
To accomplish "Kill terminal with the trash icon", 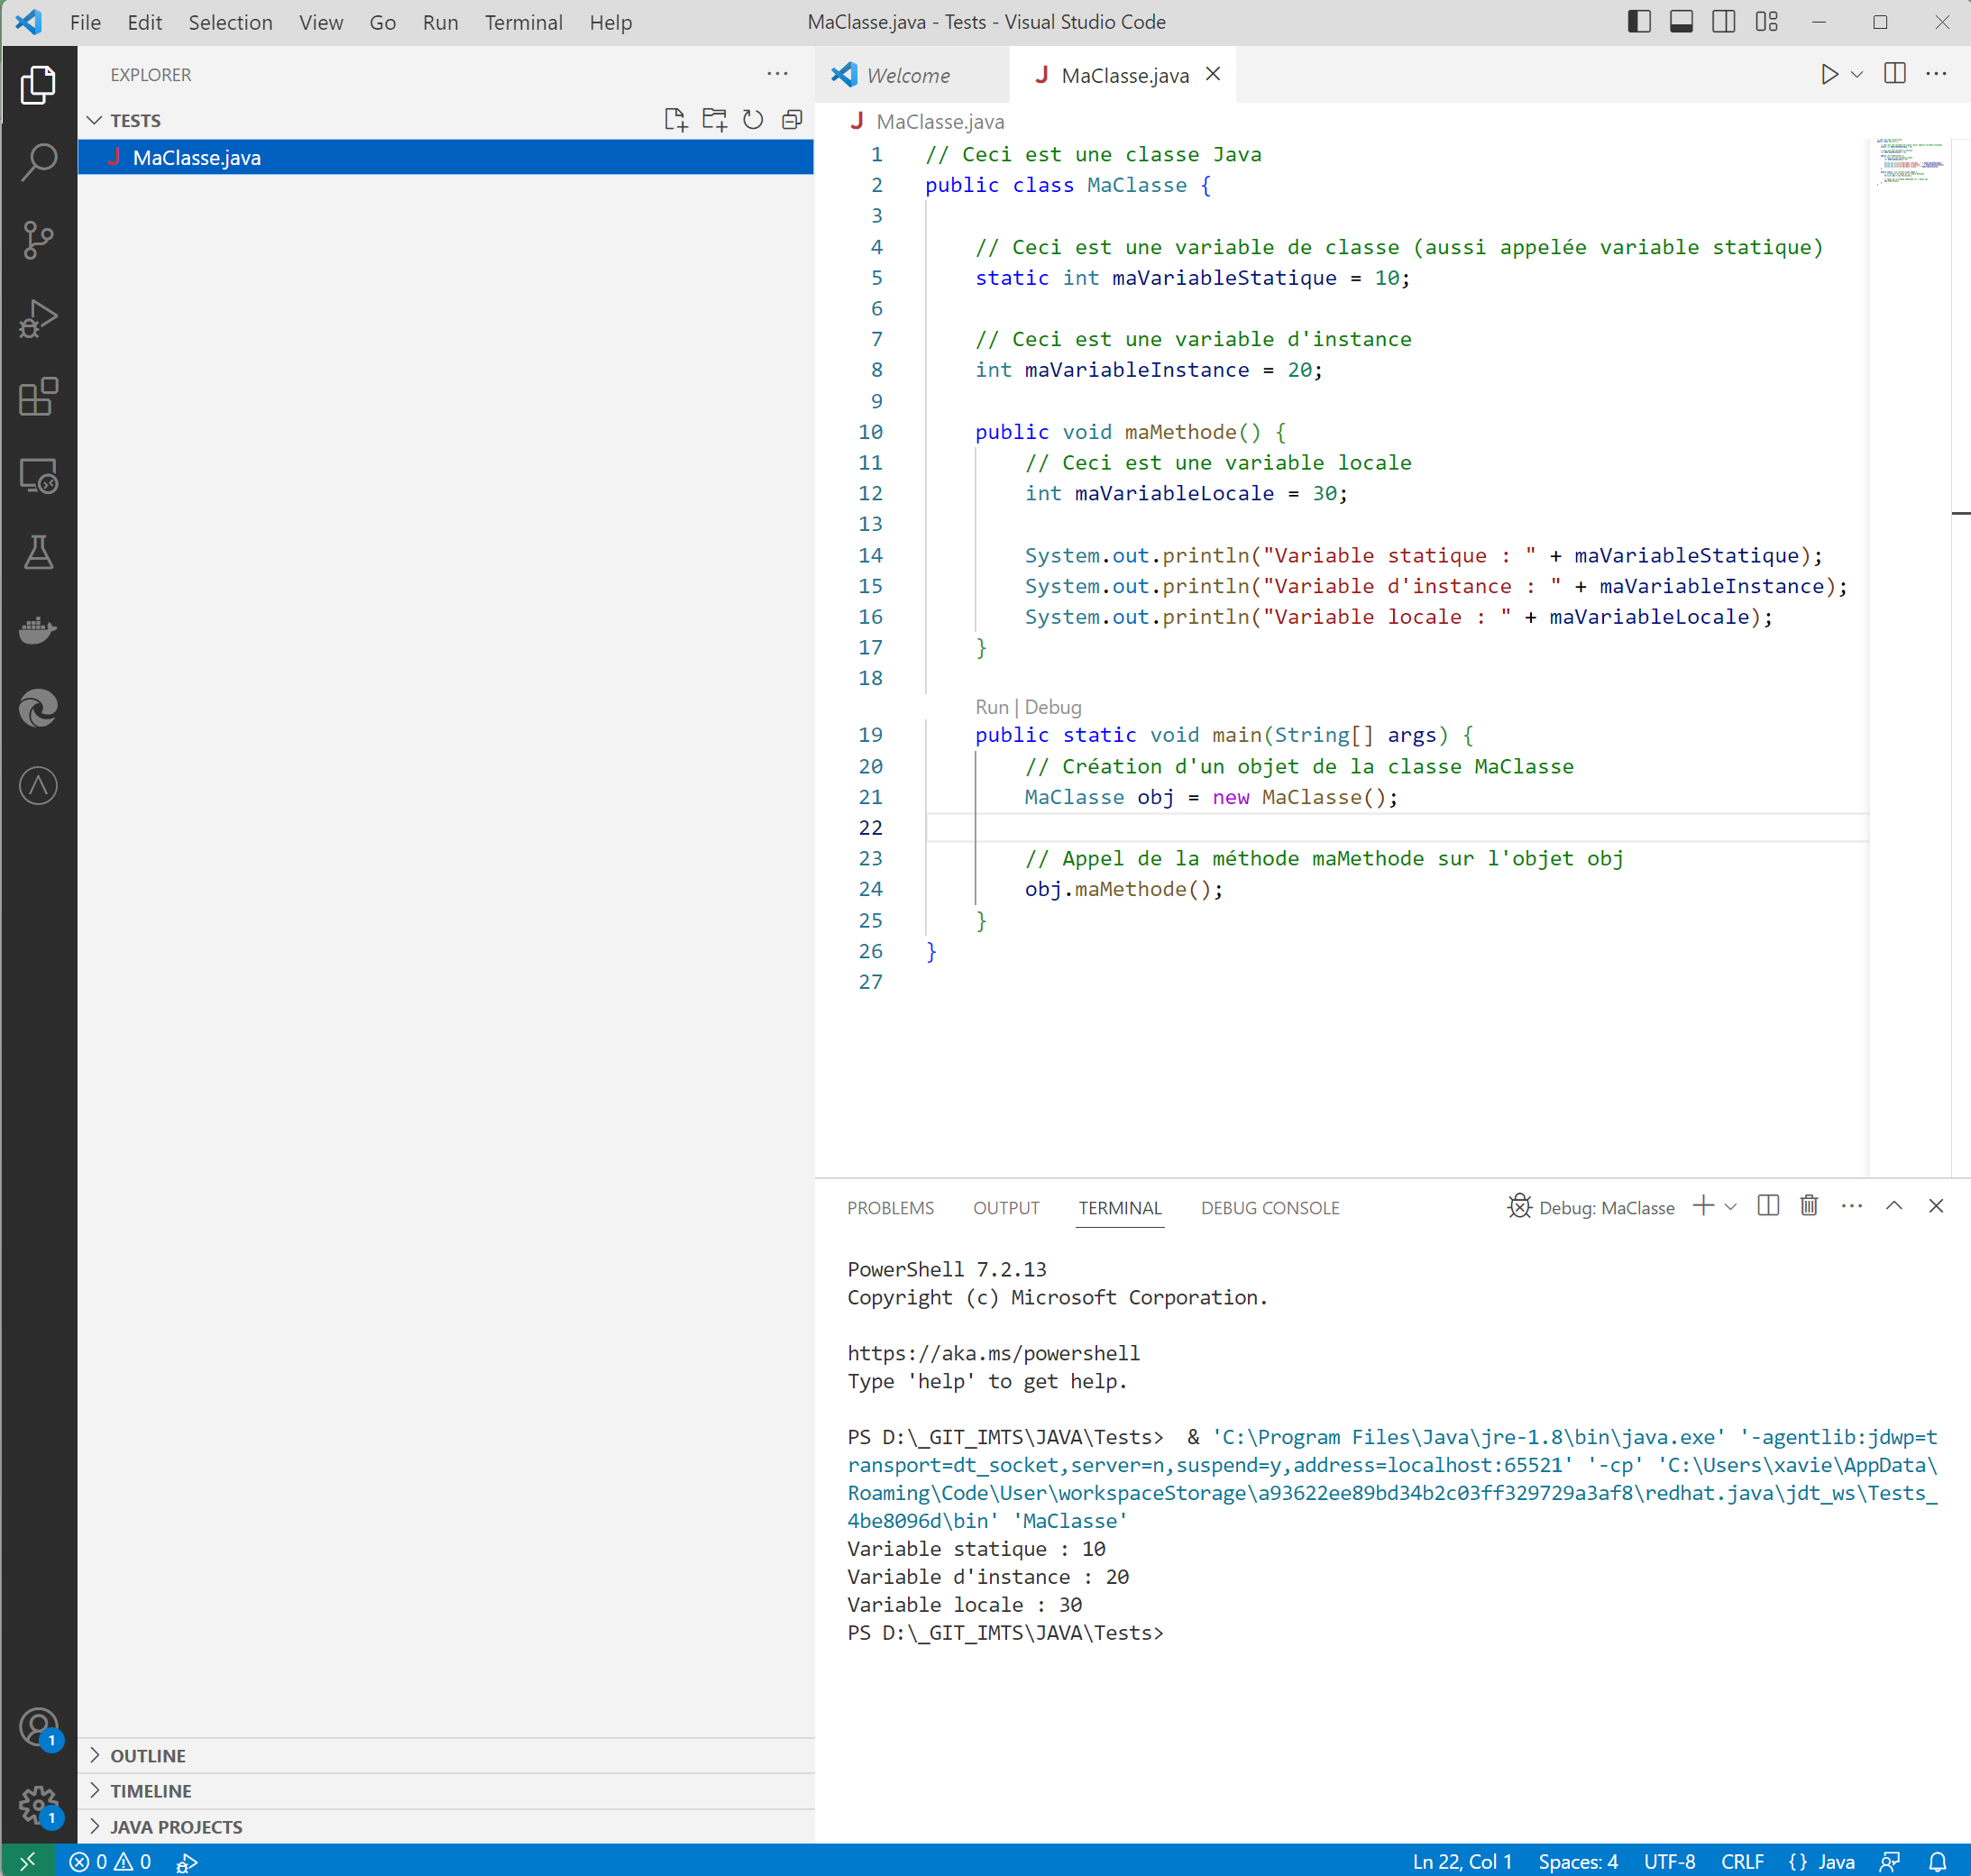I will click(1808, 1206).
